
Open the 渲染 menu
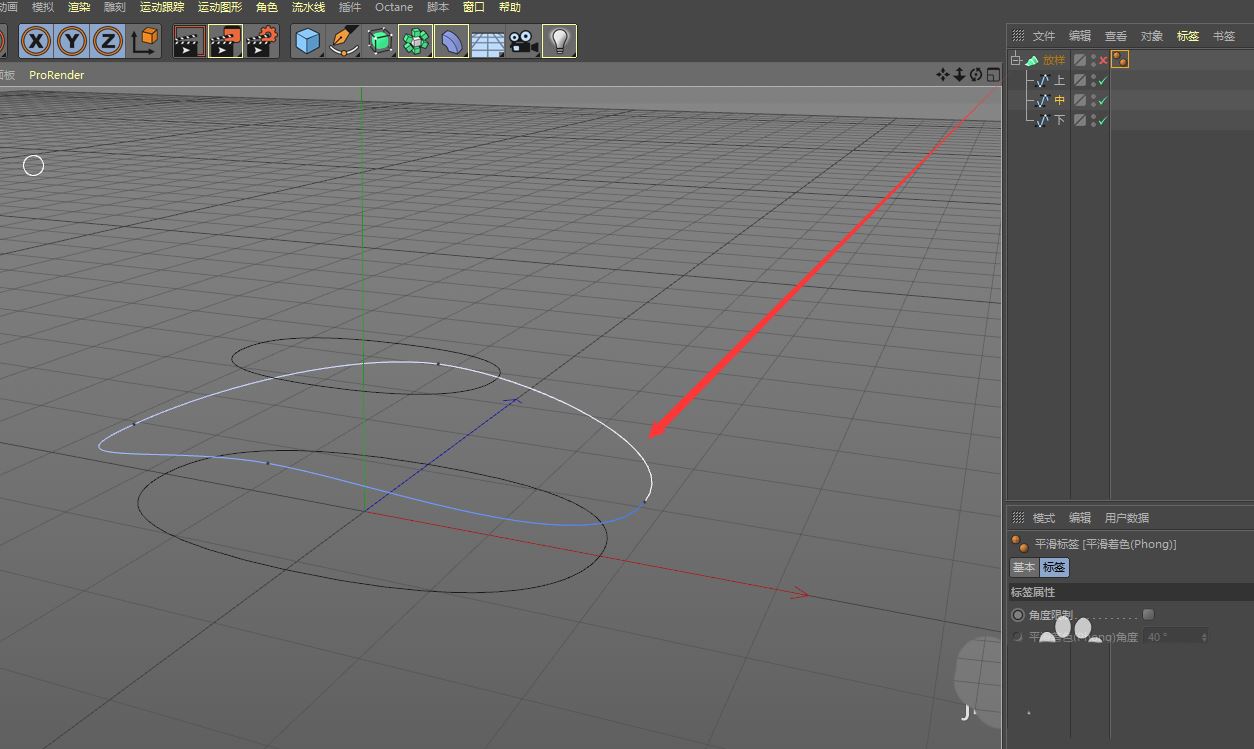(x=79, y=7)
